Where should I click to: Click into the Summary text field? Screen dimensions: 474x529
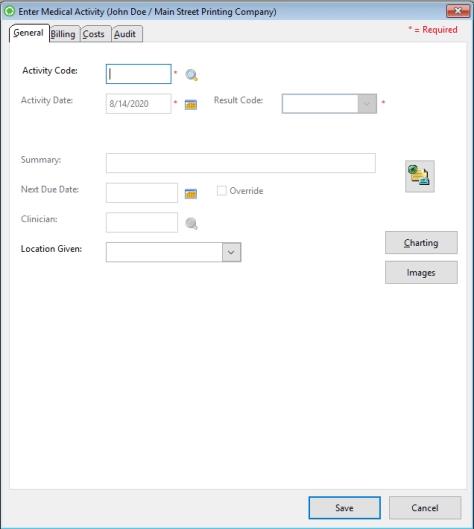click(241, 163)
